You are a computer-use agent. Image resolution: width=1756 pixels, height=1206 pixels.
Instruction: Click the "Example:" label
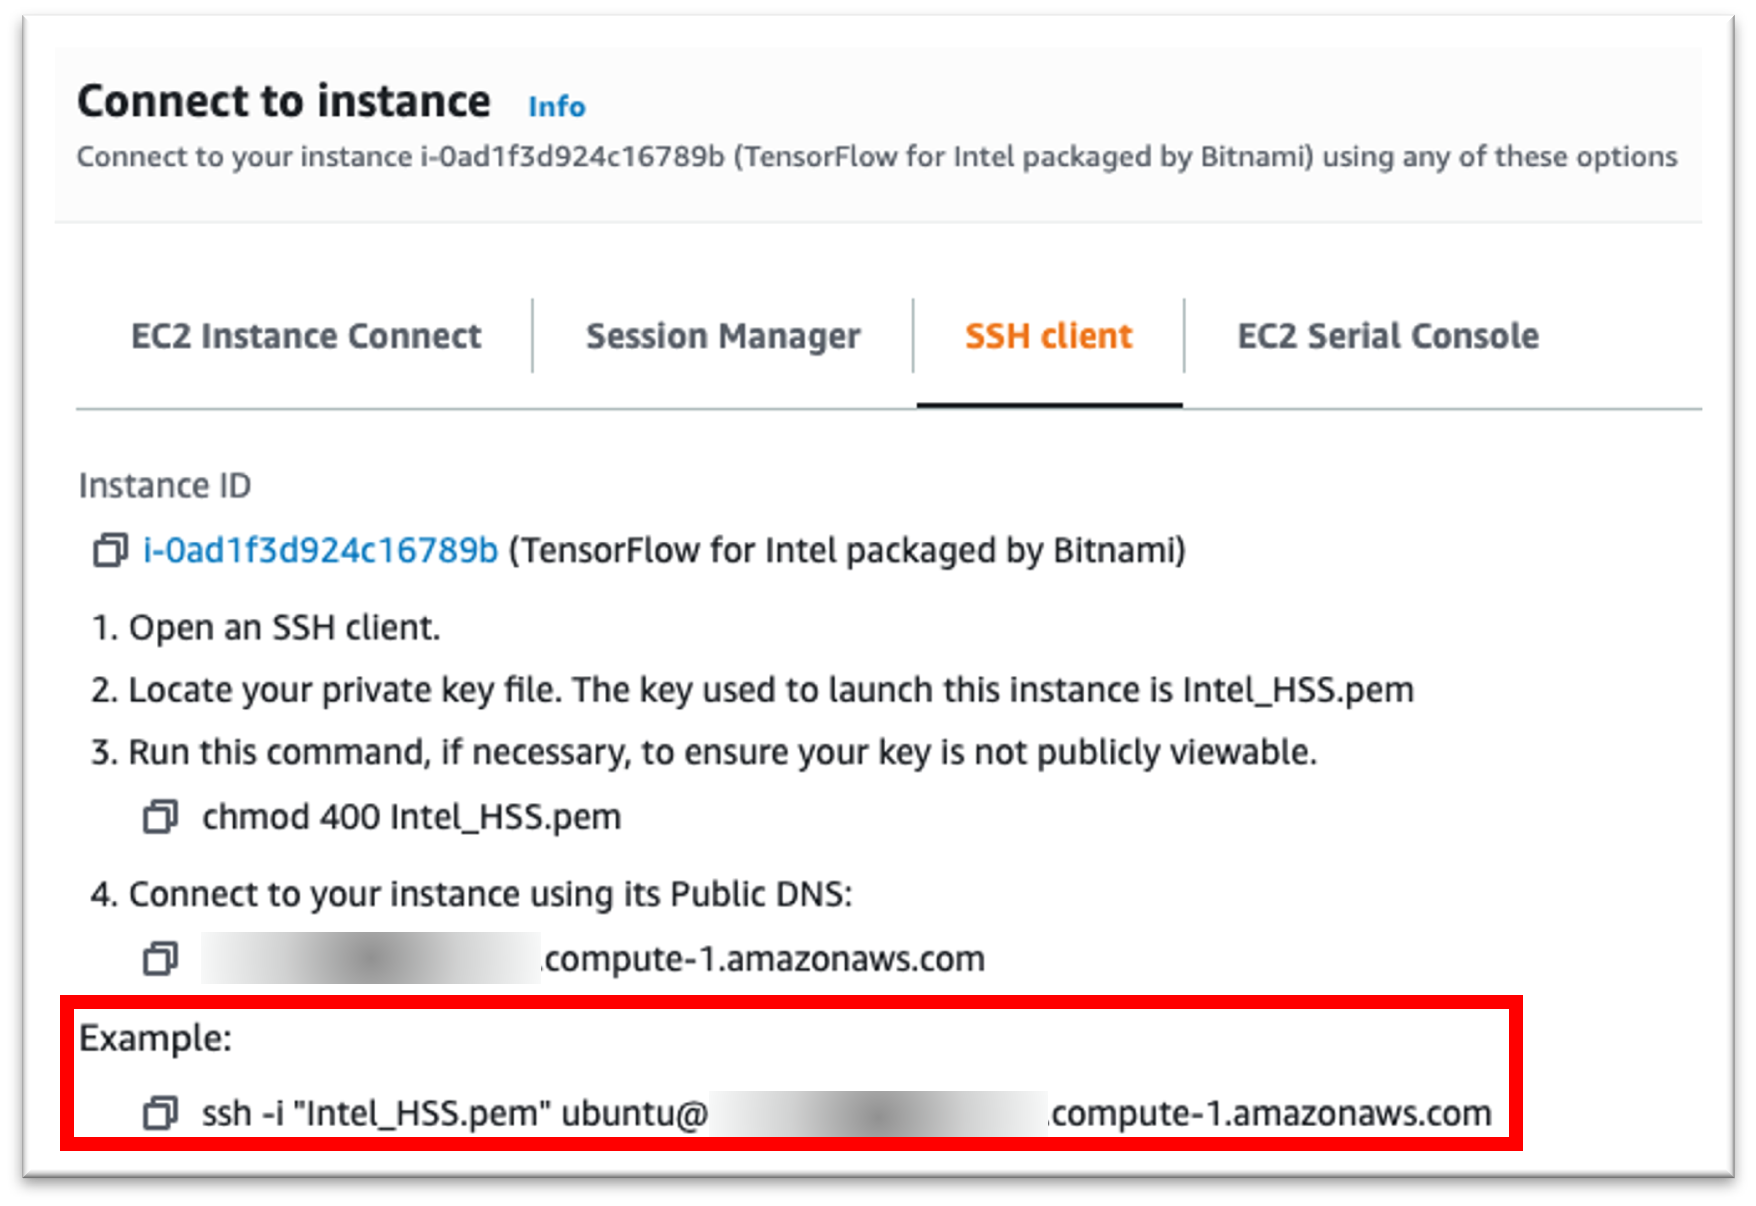point(155,1038)
